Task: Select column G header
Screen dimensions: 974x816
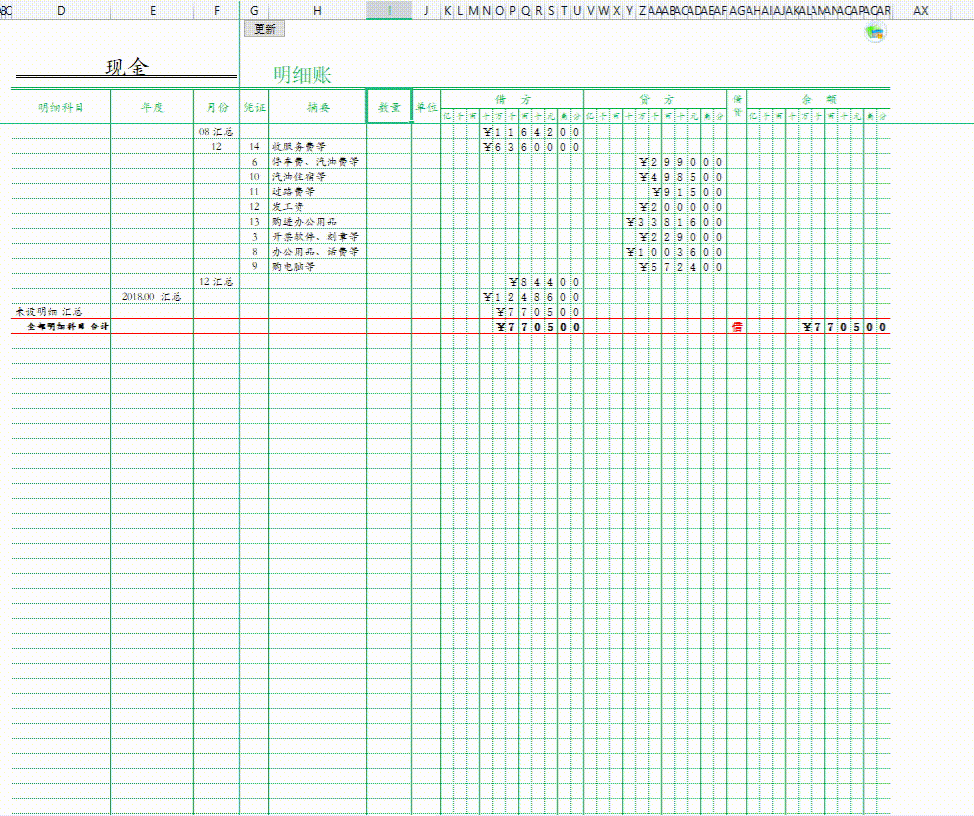Action: click(x=254, y=10)
